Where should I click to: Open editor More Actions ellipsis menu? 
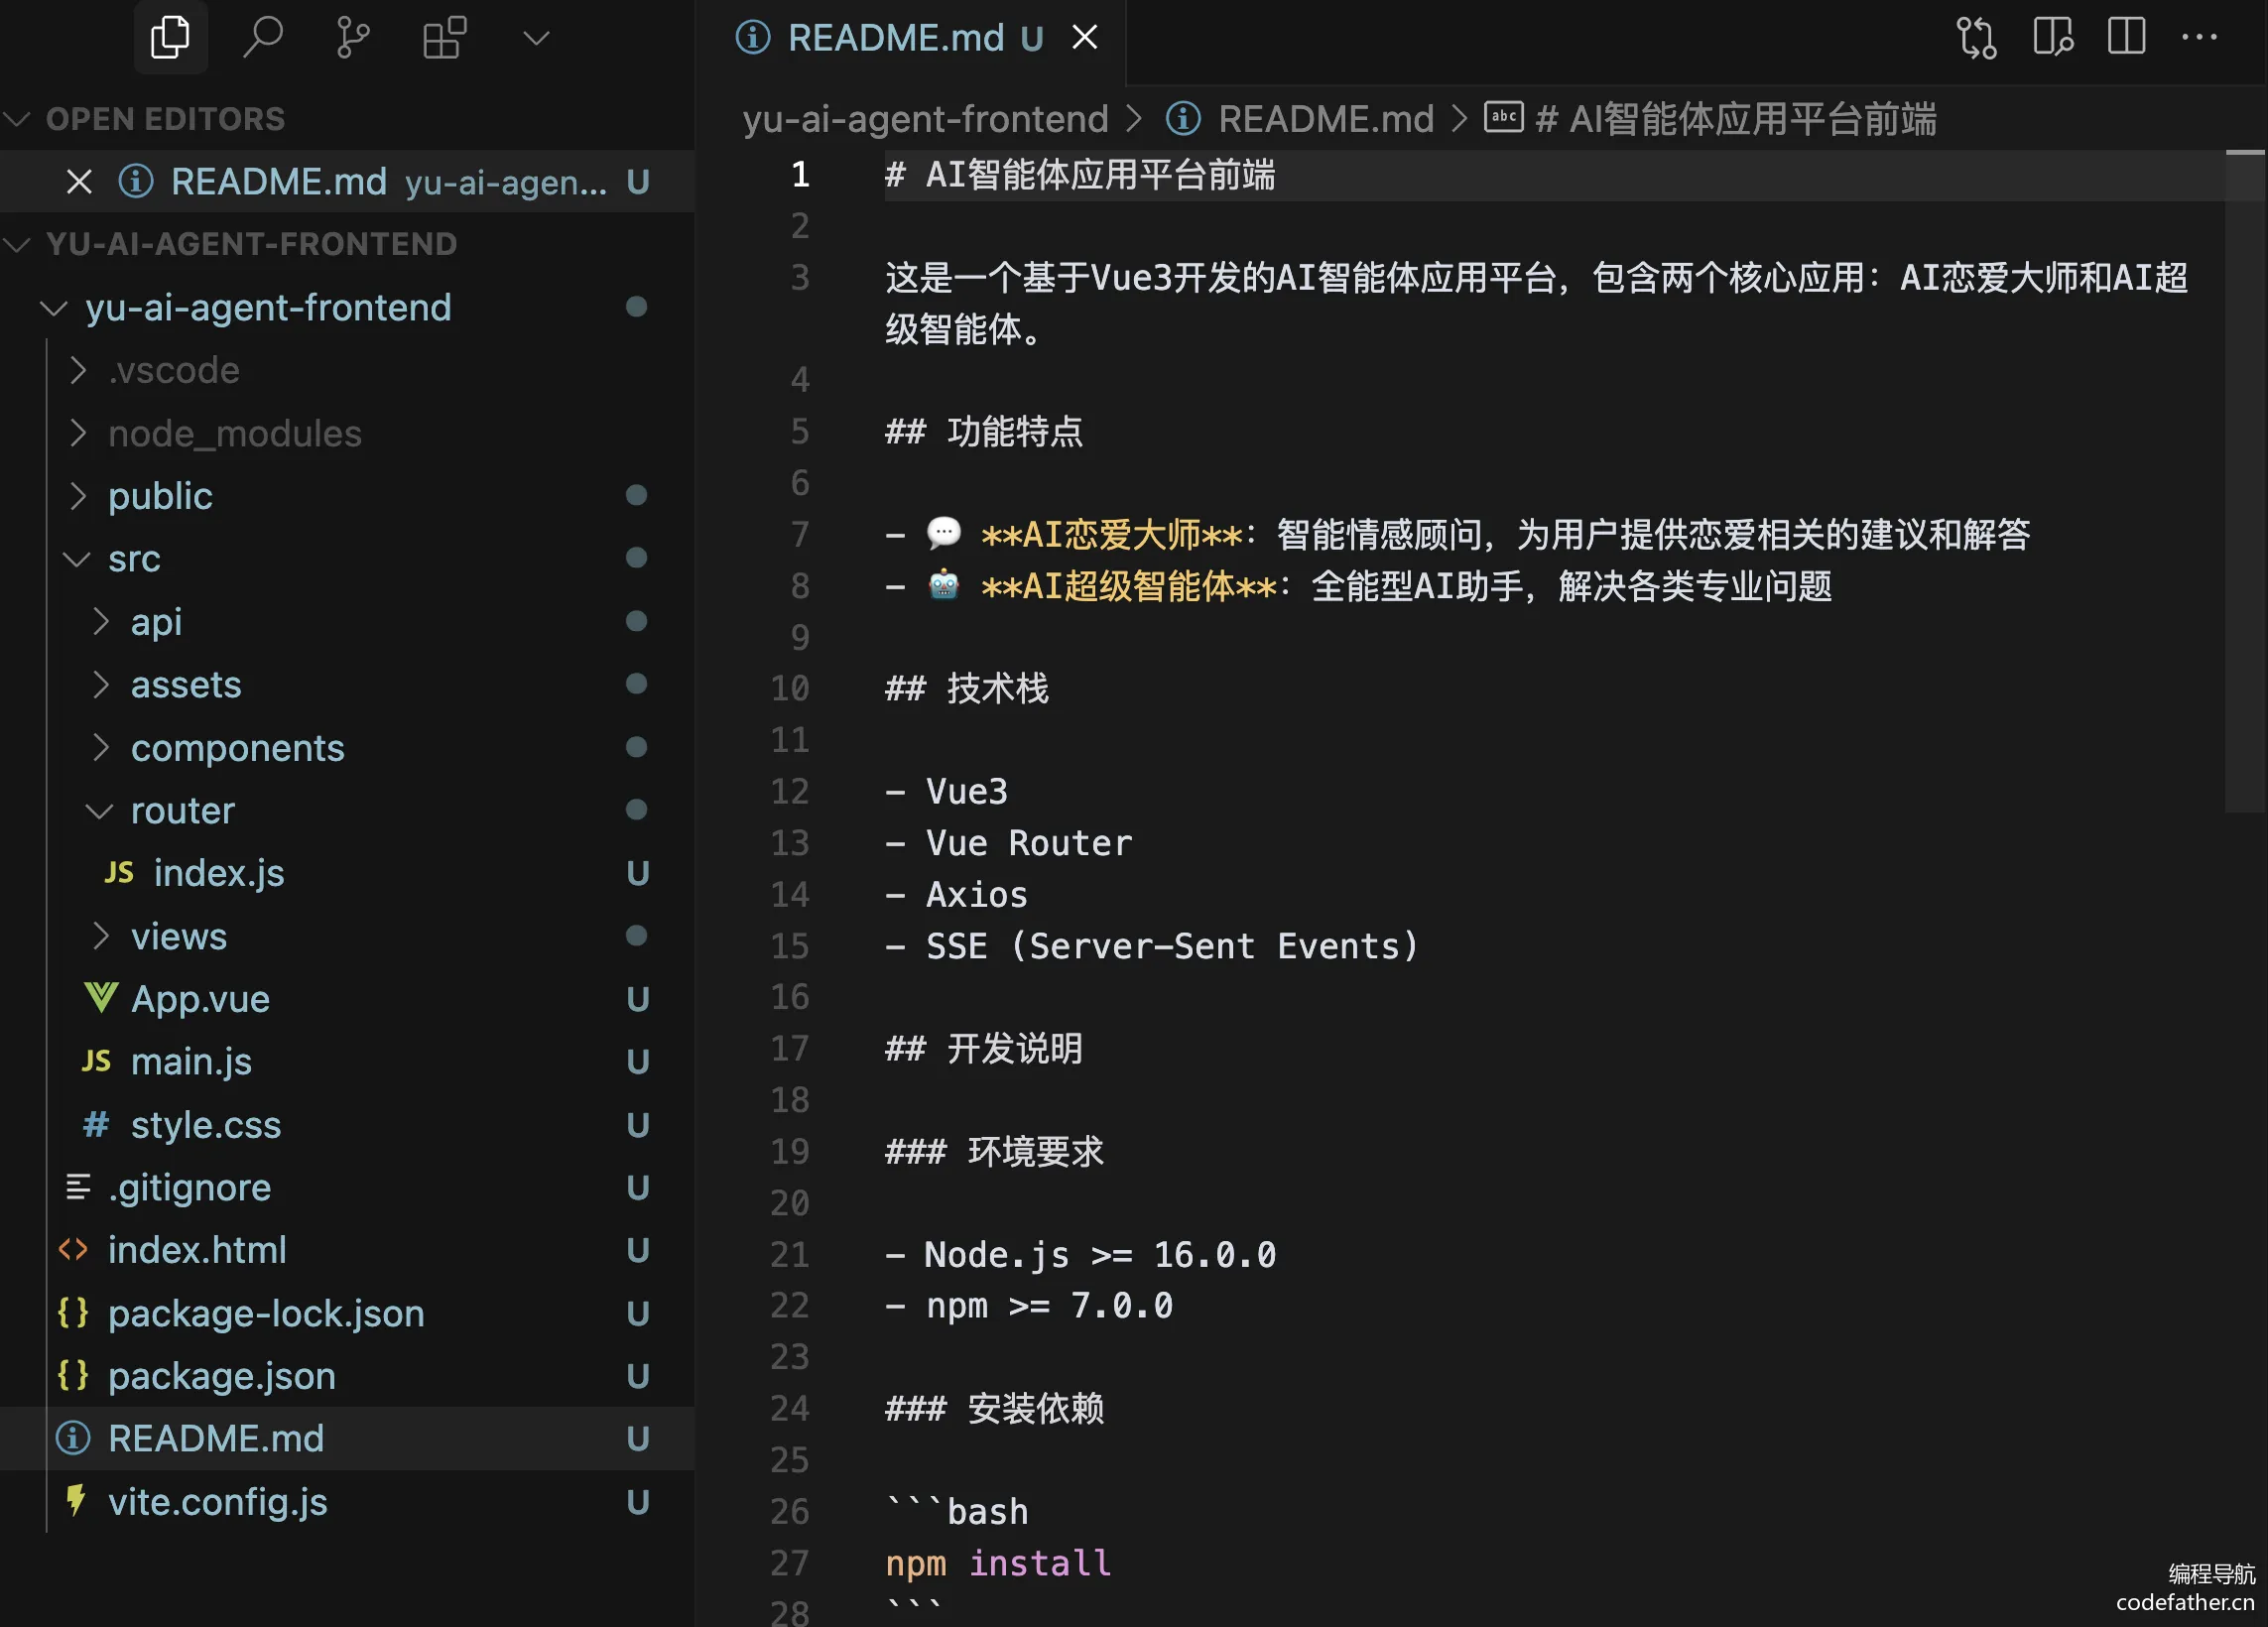click(2200, 38)
